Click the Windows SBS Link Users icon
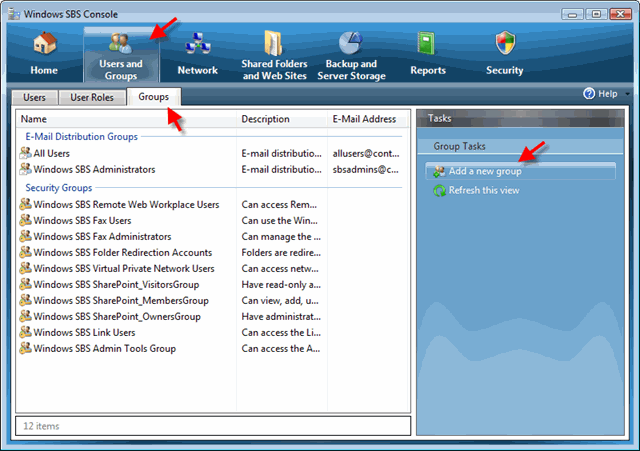 point(25,332)
